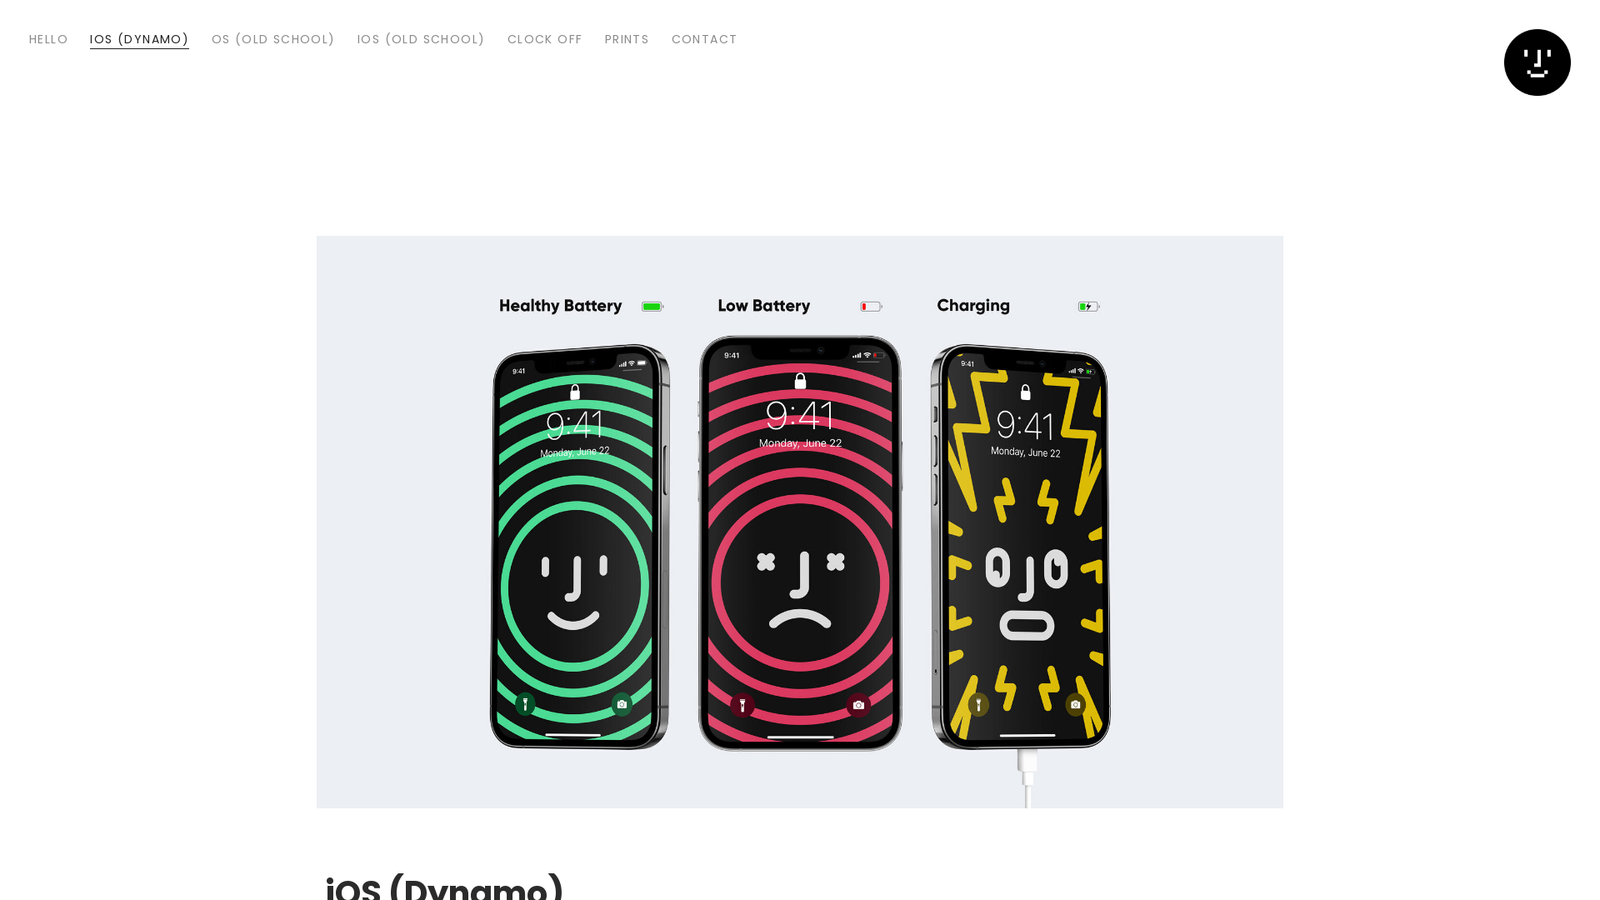The width and height of the screenshot is (1600, 900).
Task: Click the flashlight icon on red phone
Action: [x=742, y=706]
